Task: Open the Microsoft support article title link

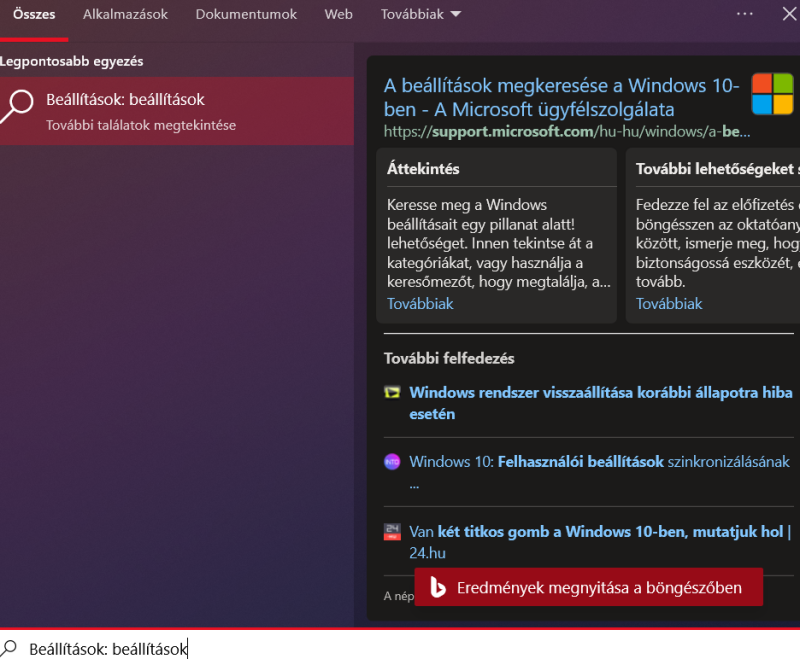Action: click(561, 97)
